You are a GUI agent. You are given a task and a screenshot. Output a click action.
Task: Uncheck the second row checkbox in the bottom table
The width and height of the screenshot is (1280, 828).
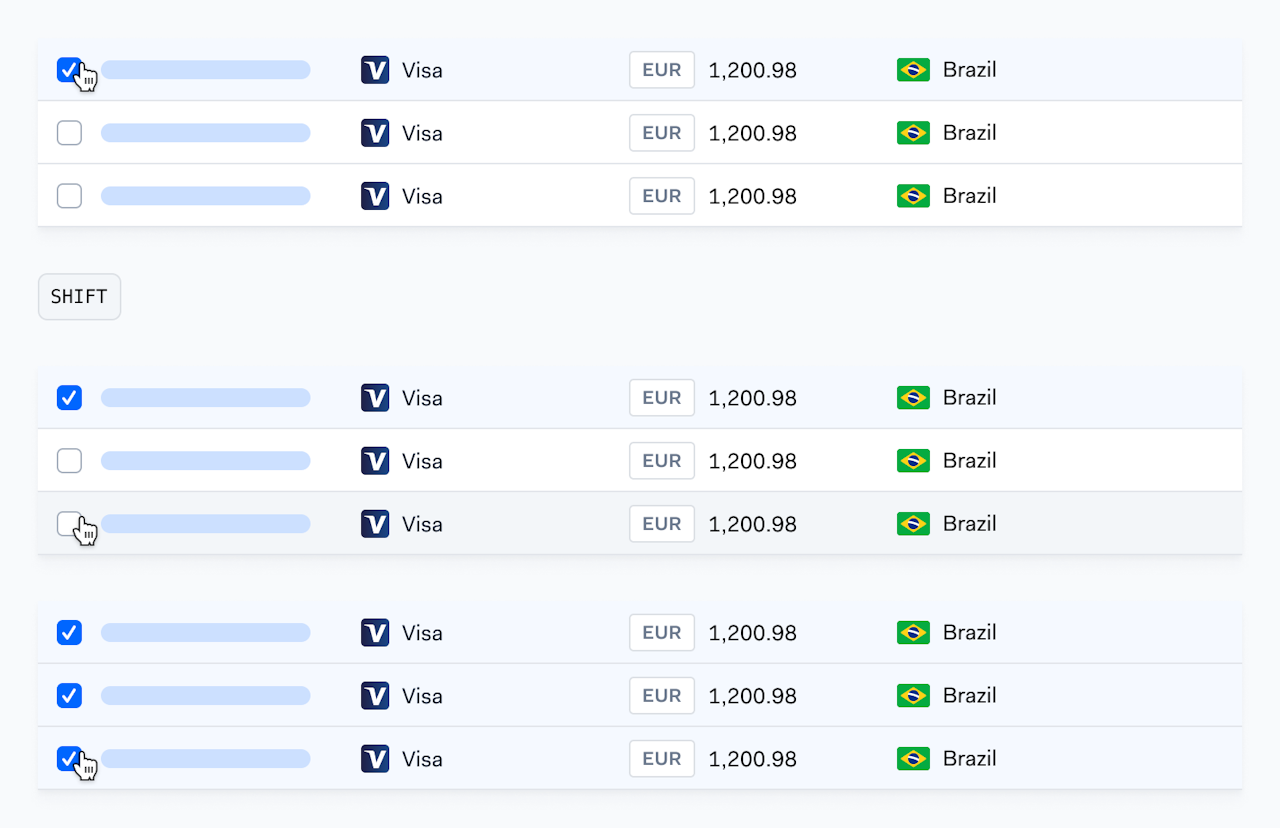pyautogui.click(x=69, y=696)
